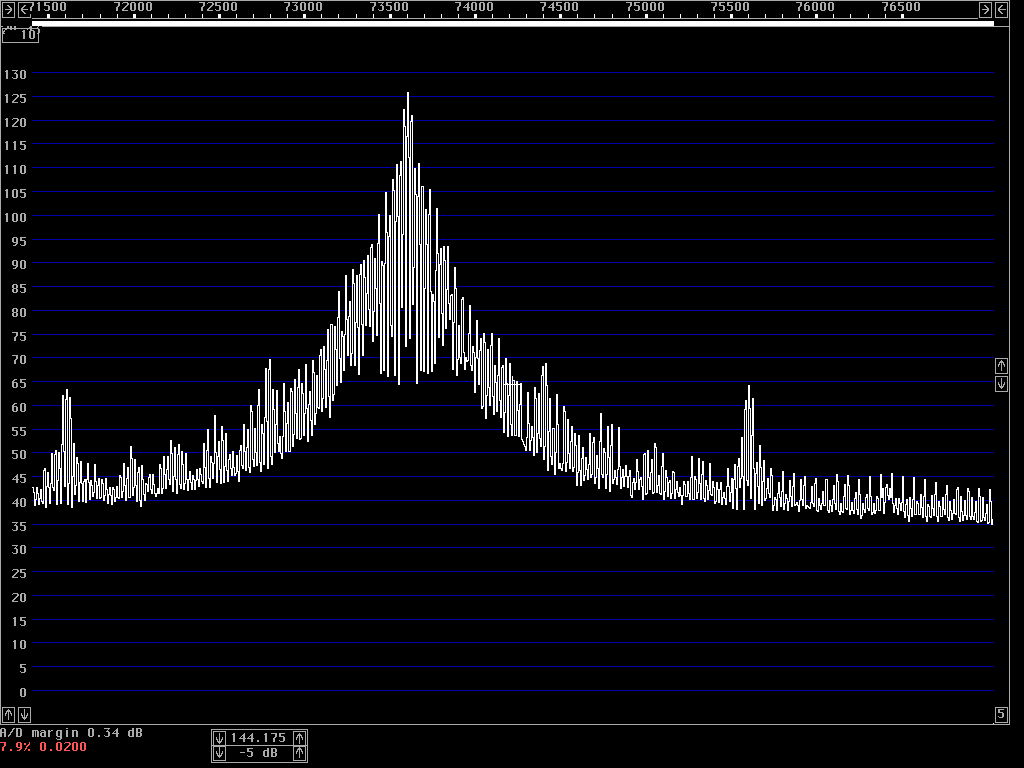Click the right arrow at top-right of frequency scale
This screenshot has width=1024, height=768.
click(985, 9)
